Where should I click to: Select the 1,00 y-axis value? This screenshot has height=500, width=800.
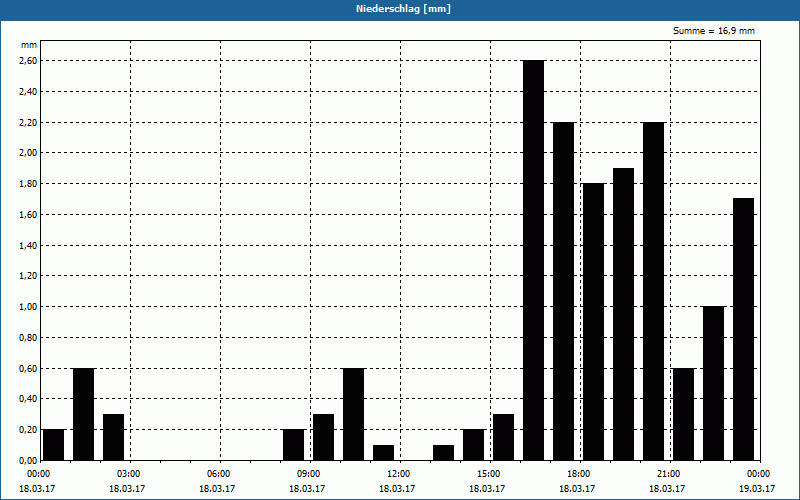pyautogui.click(x=29, y=307)
